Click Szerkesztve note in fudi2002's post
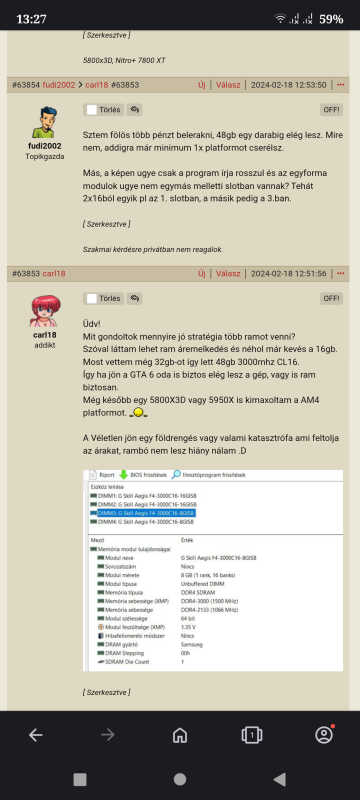This screenshot has height=800, width=360. (x=106, y=224)
